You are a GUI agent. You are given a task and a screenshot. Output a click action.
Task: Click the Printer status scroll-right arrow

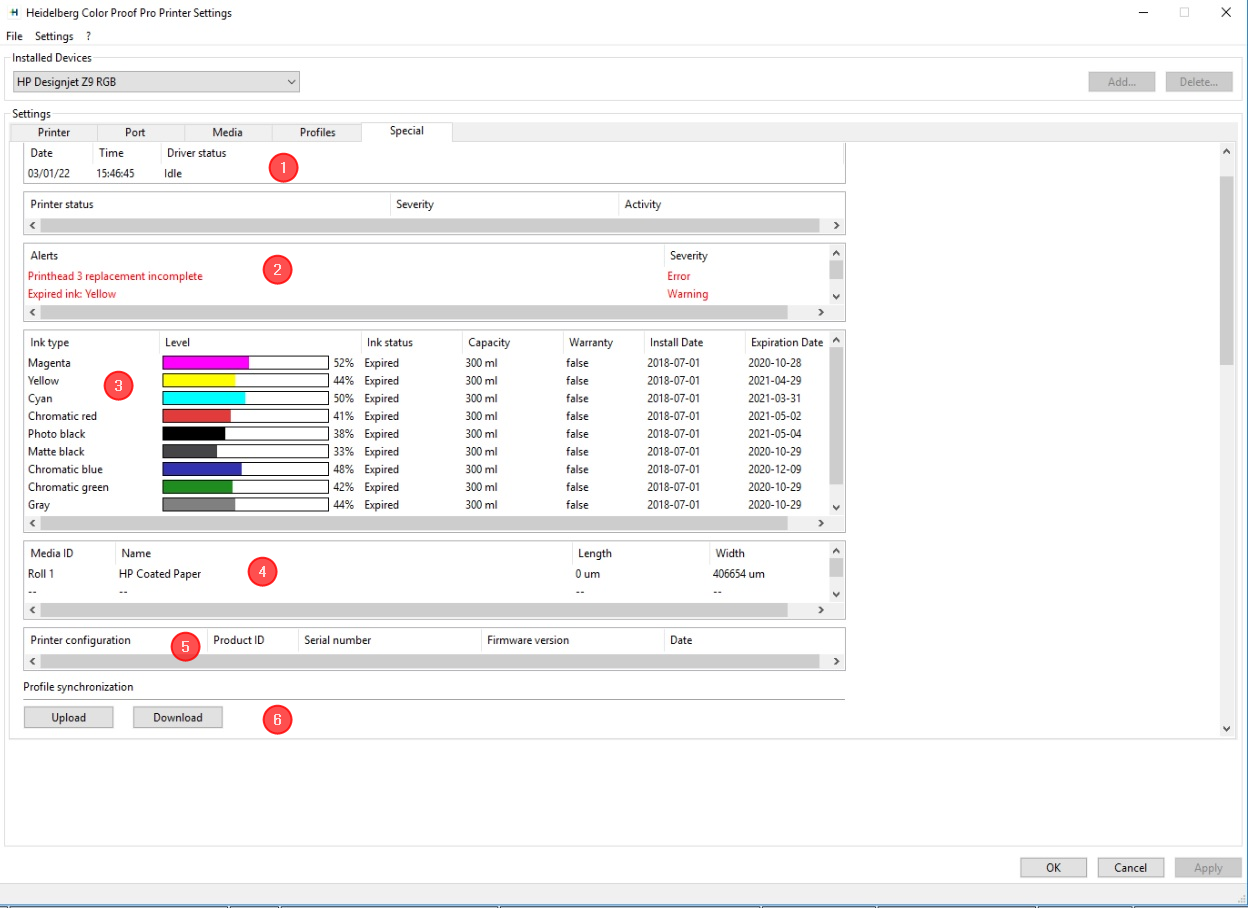[x=836, y=226]
